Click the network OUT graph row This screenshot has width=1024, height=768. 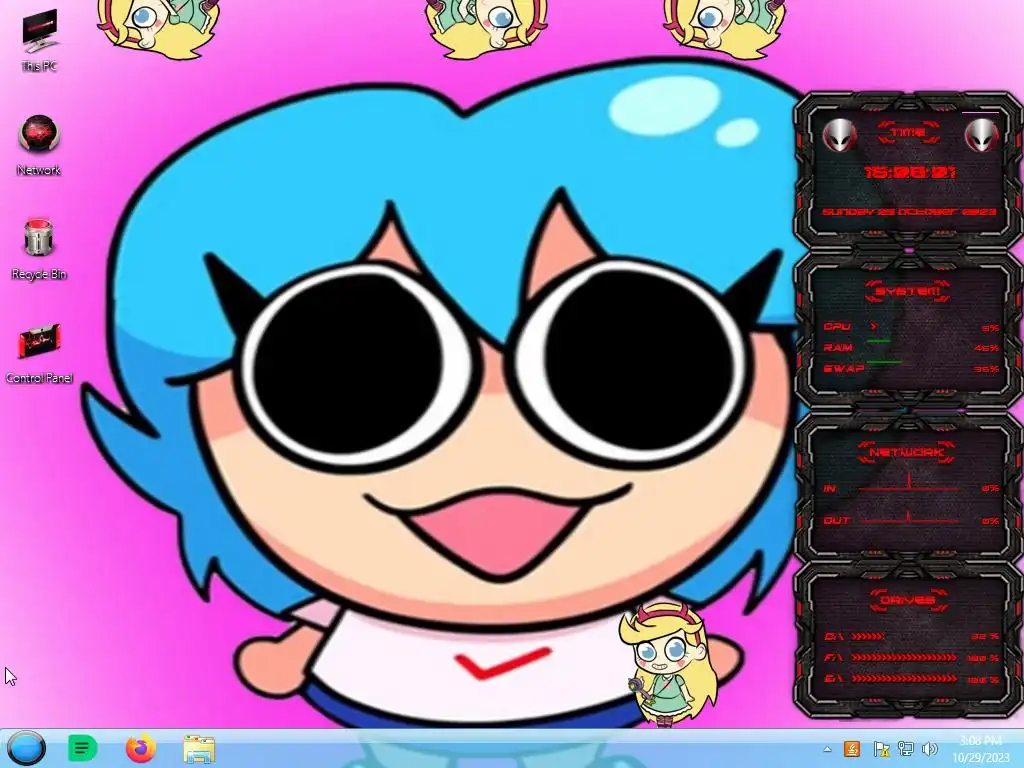[910, 520]
